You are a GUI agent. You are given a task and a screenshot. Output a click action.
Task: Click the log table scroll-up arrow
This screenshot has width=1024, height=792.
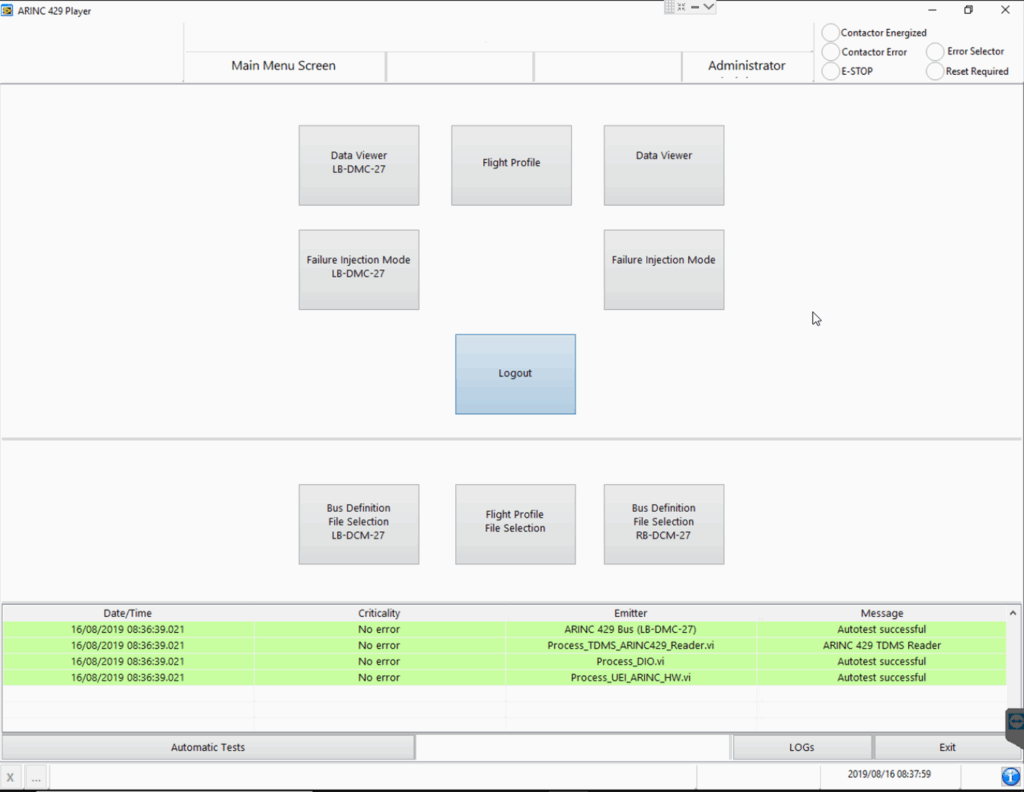coord(1013,613)
